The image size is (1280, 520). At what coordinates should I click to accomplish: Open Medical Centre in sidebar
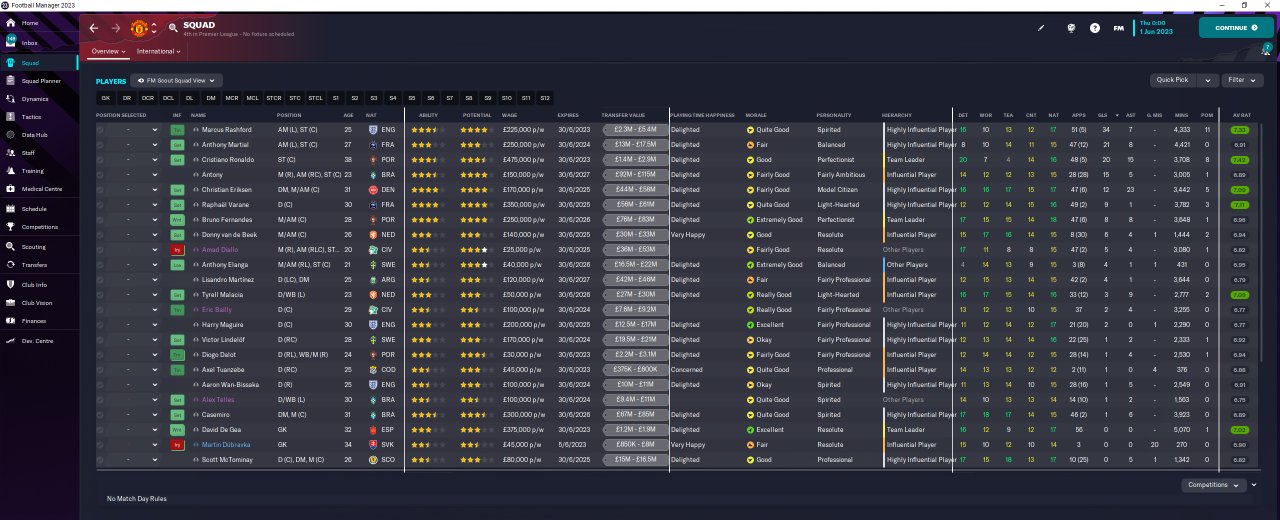click(41, 189)
